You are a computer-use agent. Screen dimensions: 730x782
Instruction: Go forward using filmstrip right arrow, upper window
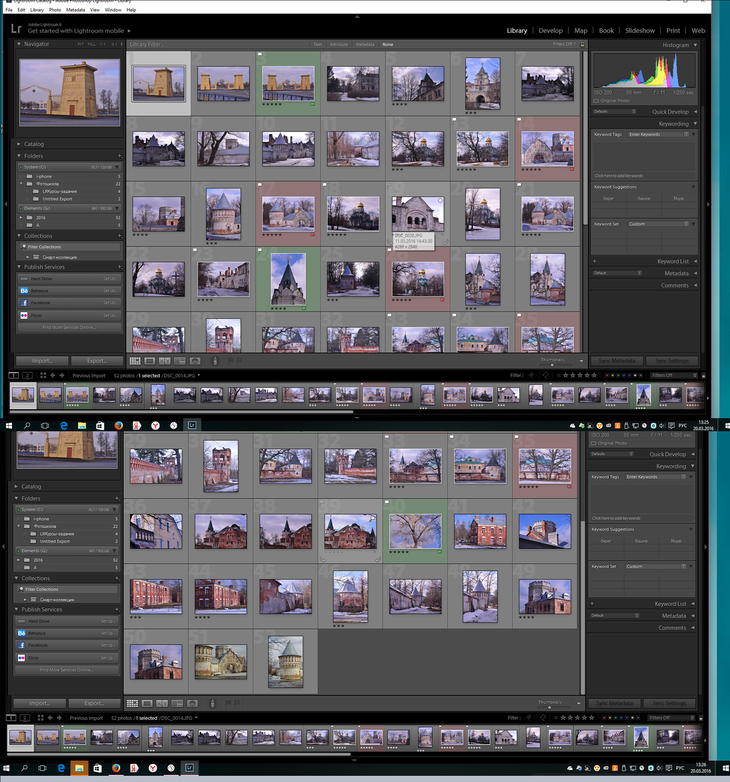(x=62, y=375)
